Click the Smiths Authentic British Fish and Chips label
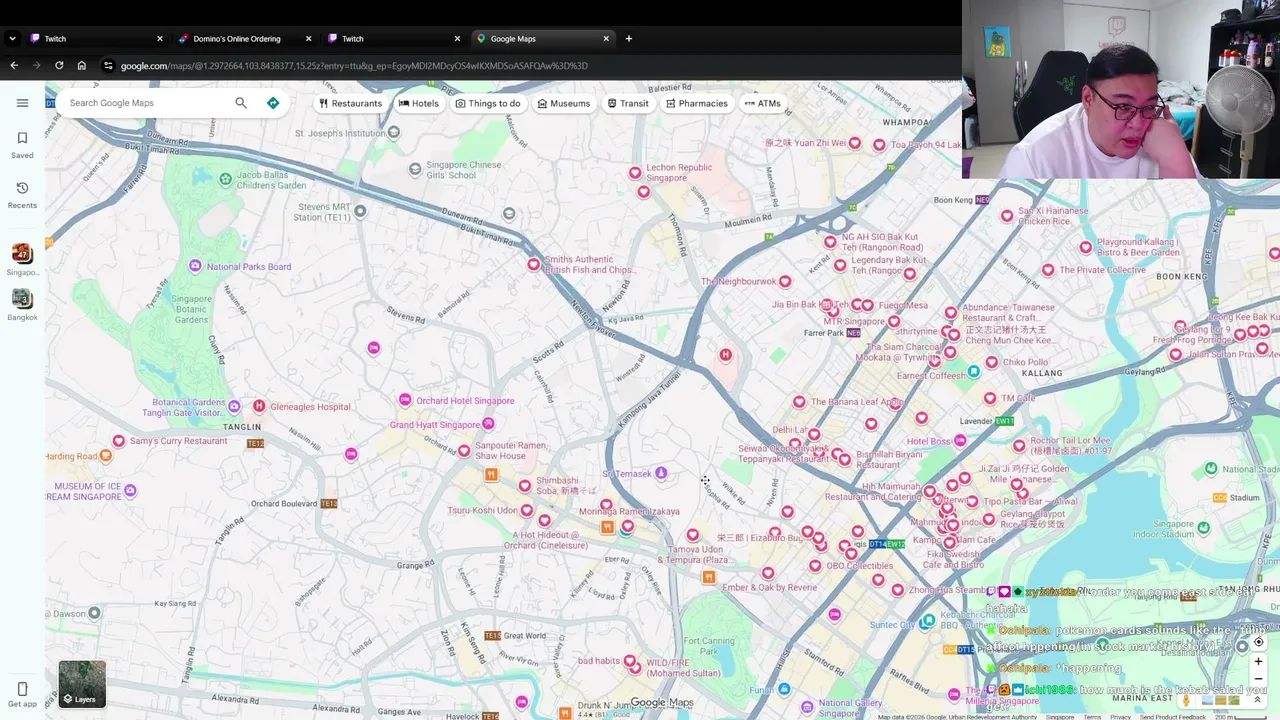Screen dimensions: 1280x720 click(589, 265)
